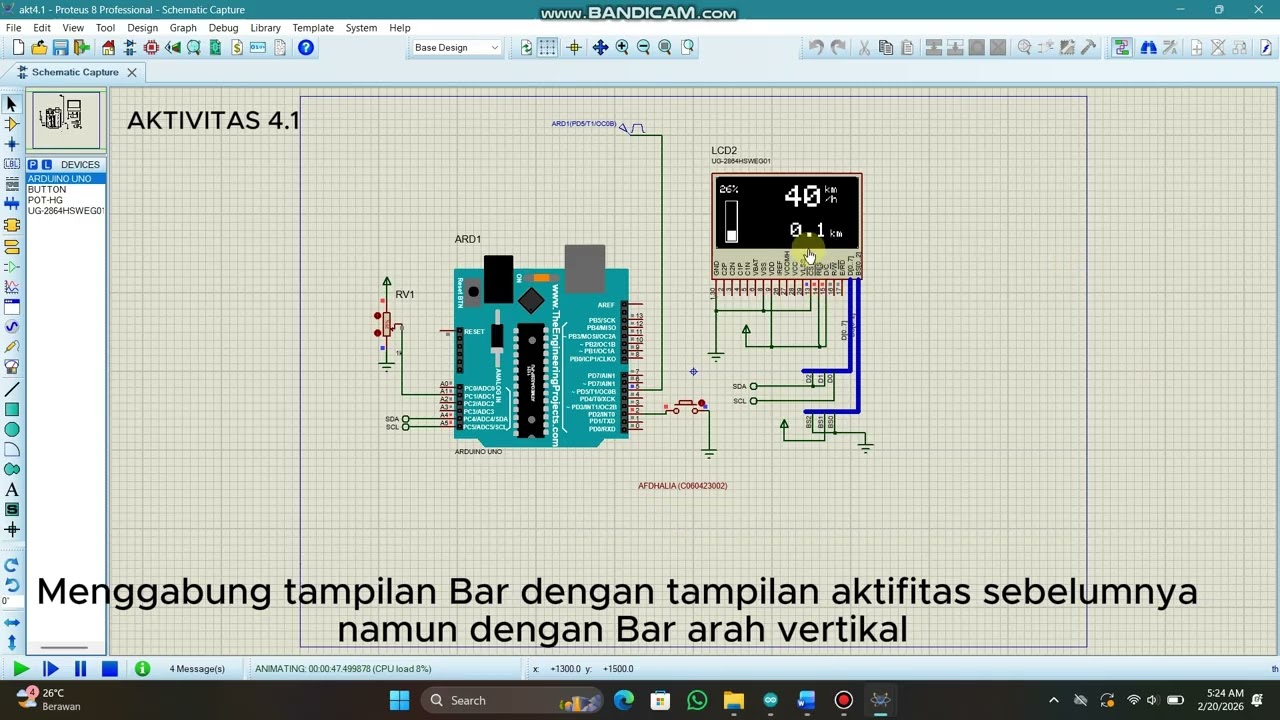Click the push button component in schematic
Image resolution: width=1280 pixels, height=720 pixels.
[686, 406]
